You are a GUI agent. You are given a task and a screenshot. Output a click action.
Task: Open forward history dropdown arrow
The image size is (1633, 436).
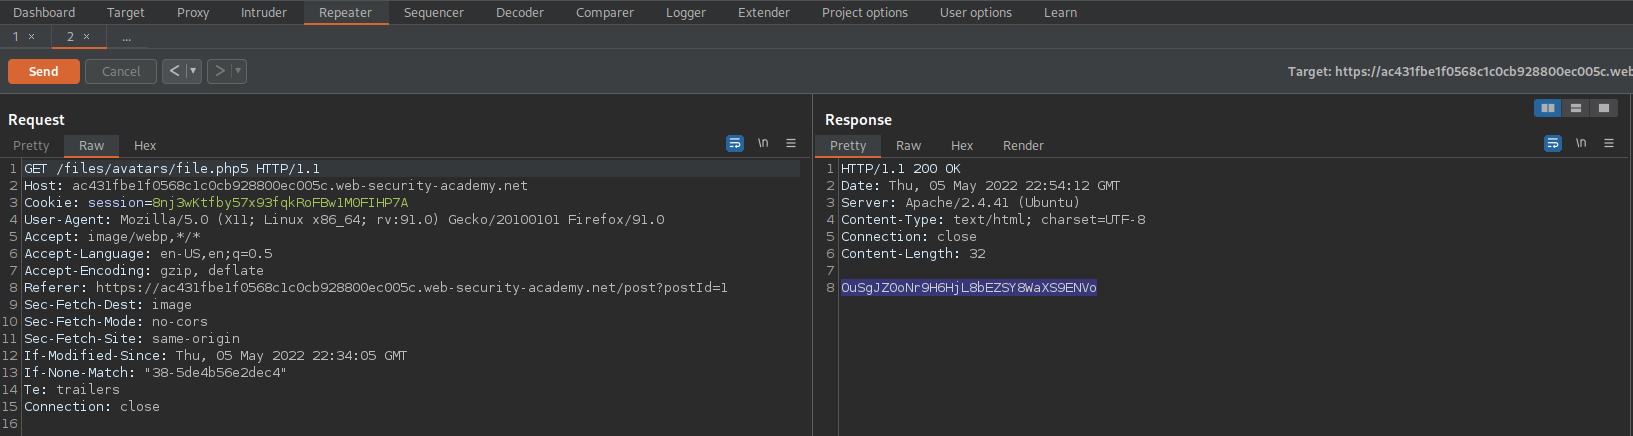238,71
